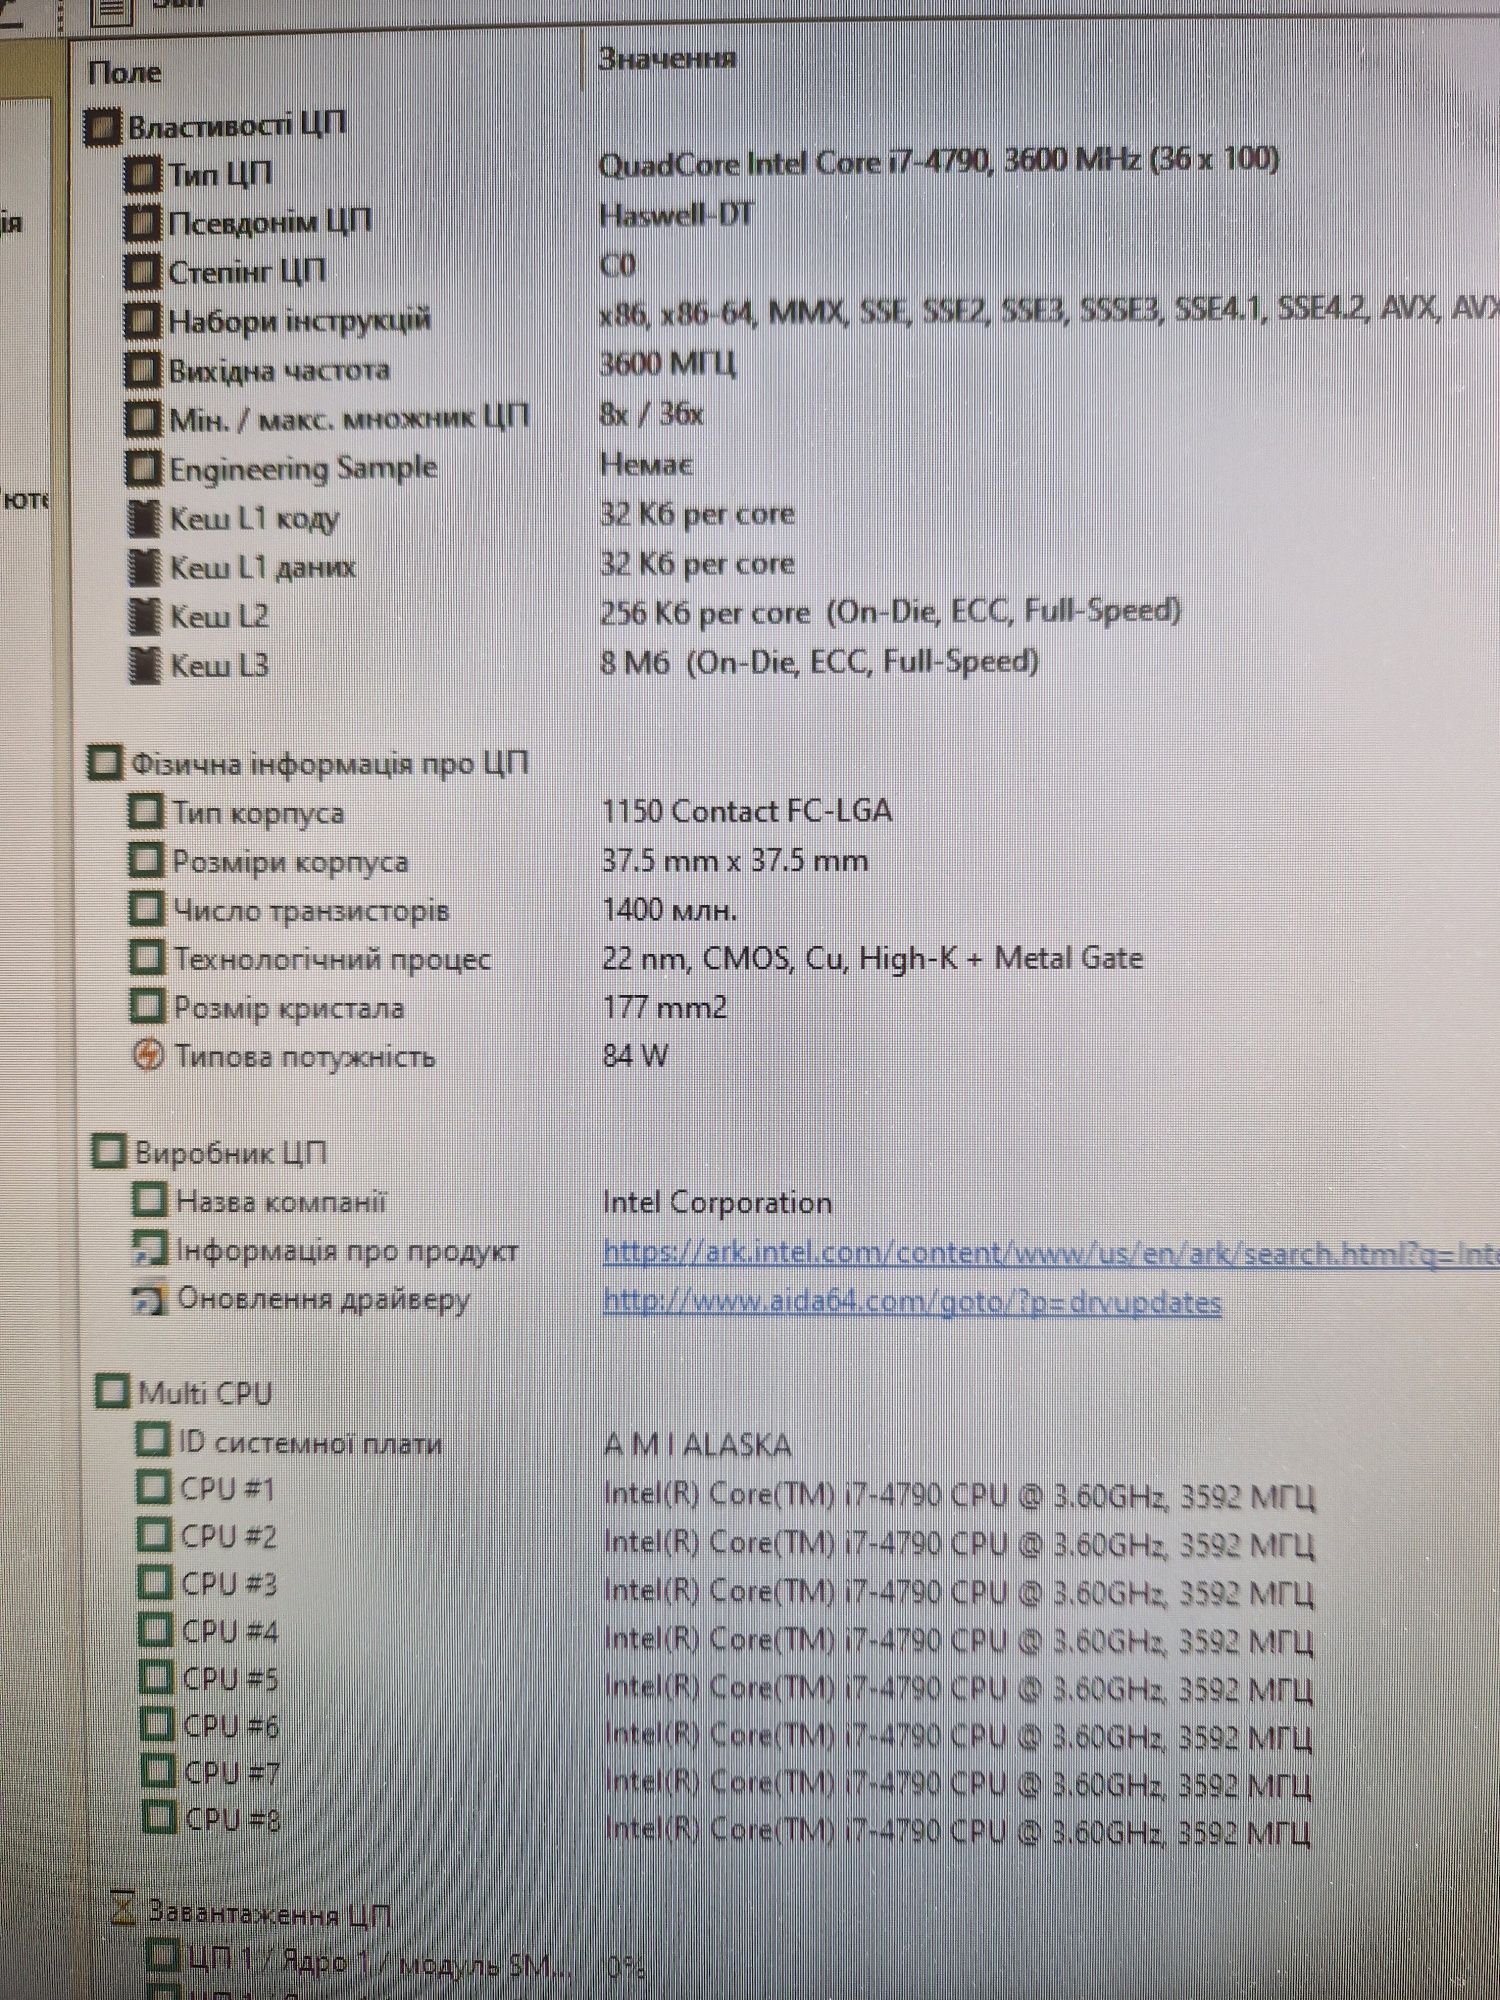Screen dimensions: 1500x2000
Task: Select the CPU #2 row label
Action: [x=229, y=1536]
